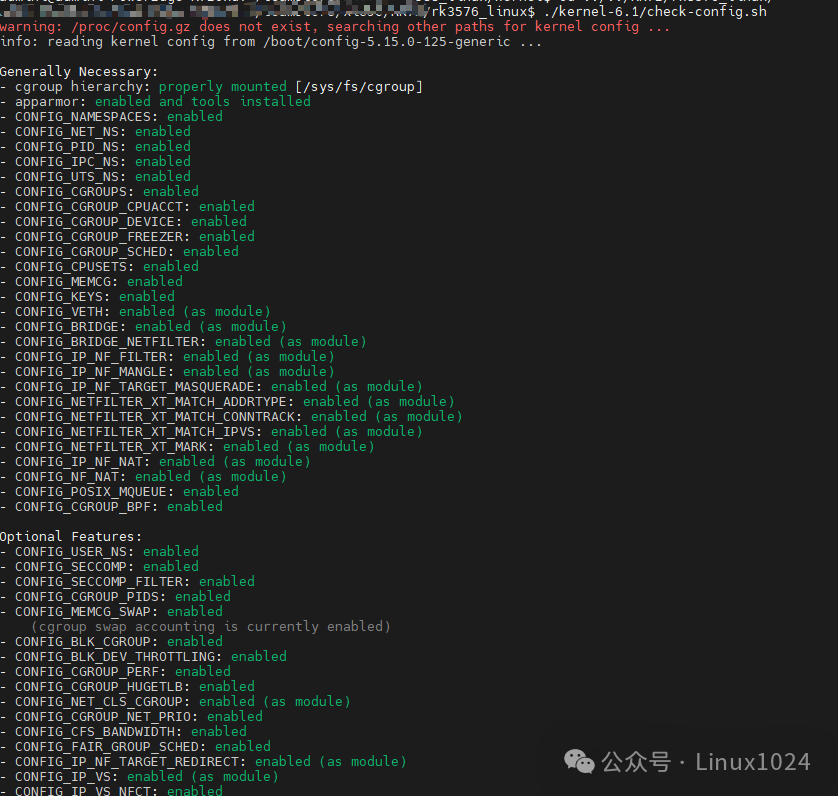Click the Optional Features: section header
This screenshot has width=838, height=796.
tap(70, 536)
